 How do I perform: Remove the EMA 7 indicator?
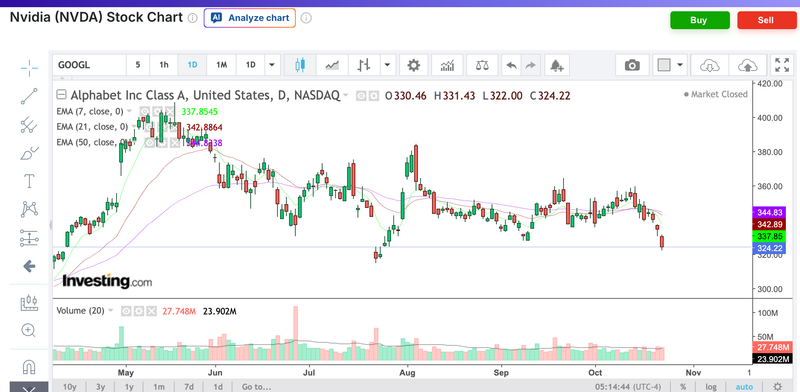coord(169,111)
